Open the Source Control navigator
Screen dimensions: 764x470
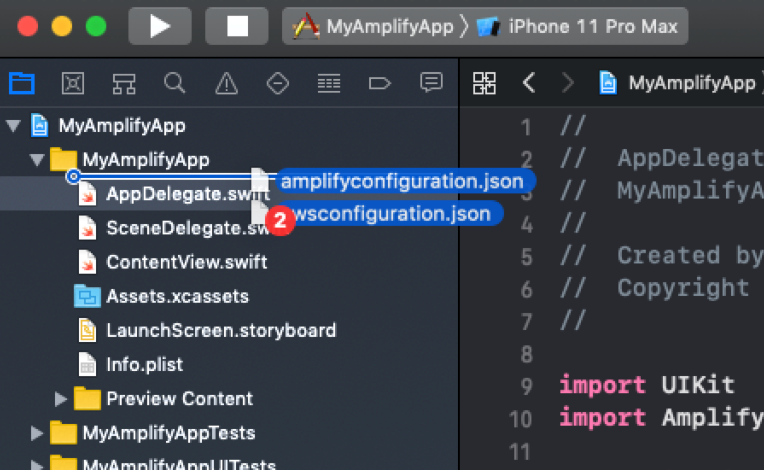coord(73,83)
